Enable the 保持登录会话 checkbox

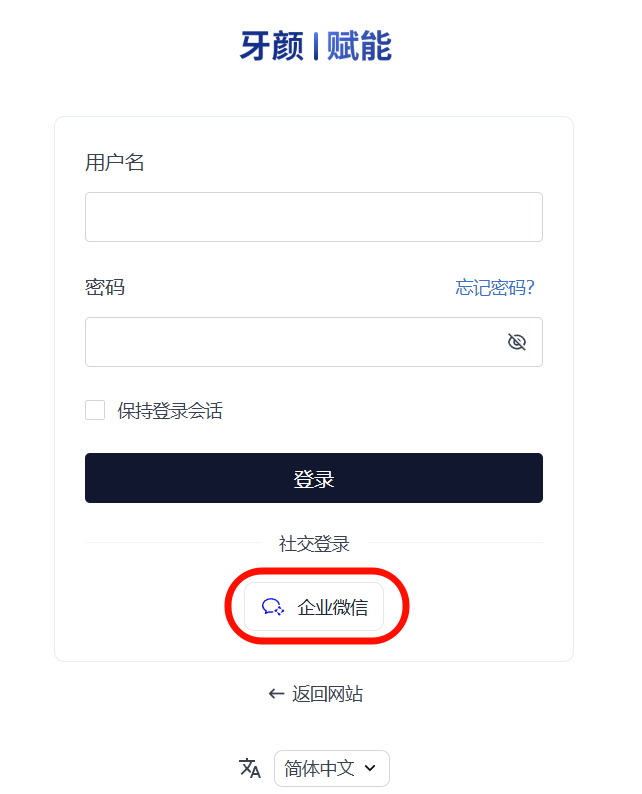pos(95,410)
